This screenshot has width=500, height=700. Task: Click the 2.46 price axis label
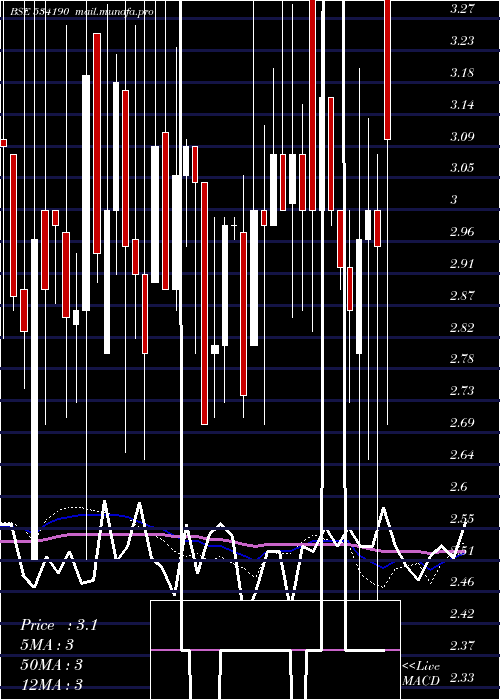tap(461, 582)
